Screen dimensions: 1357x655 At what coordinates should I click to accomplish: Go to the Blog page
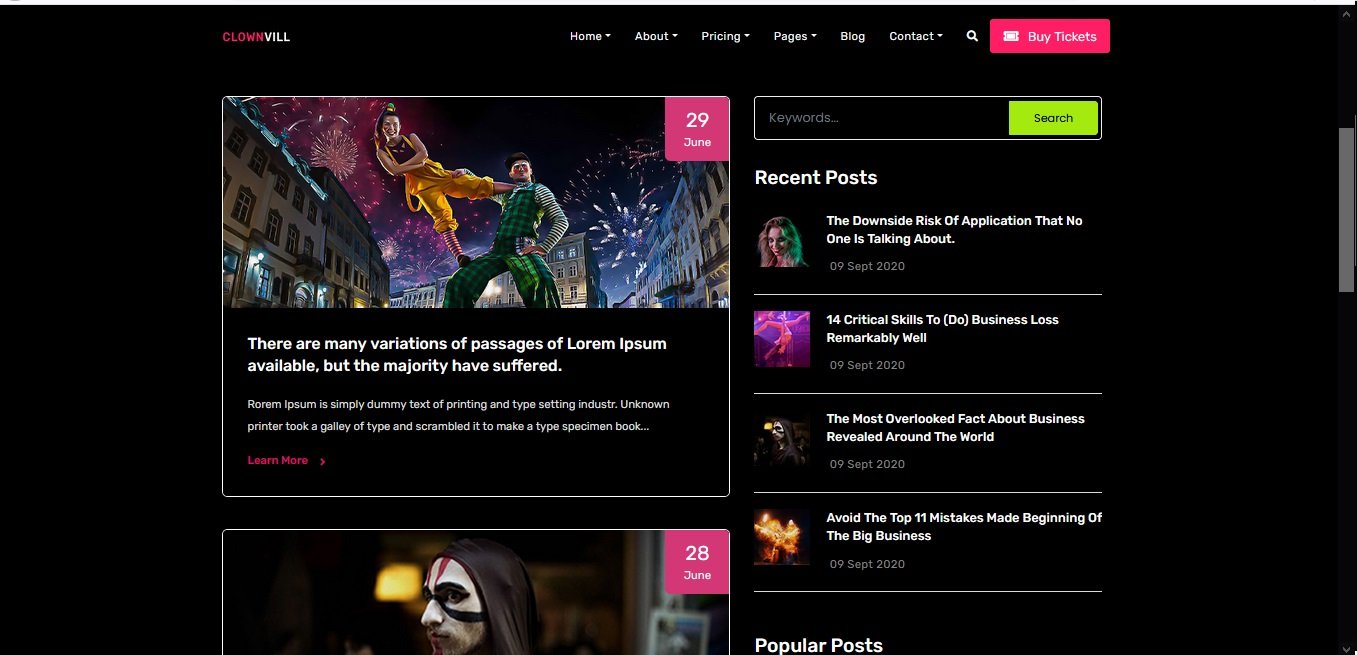[853, 36]
